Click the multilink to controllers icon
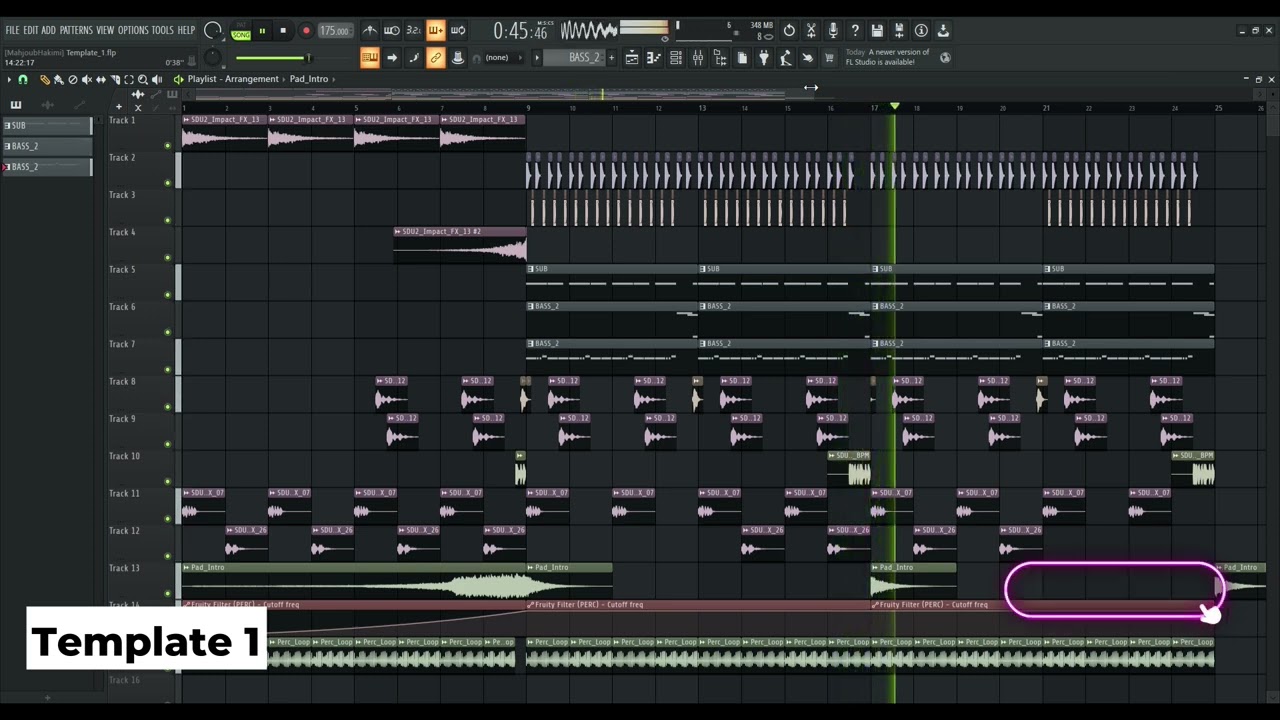 coord(457,58)
